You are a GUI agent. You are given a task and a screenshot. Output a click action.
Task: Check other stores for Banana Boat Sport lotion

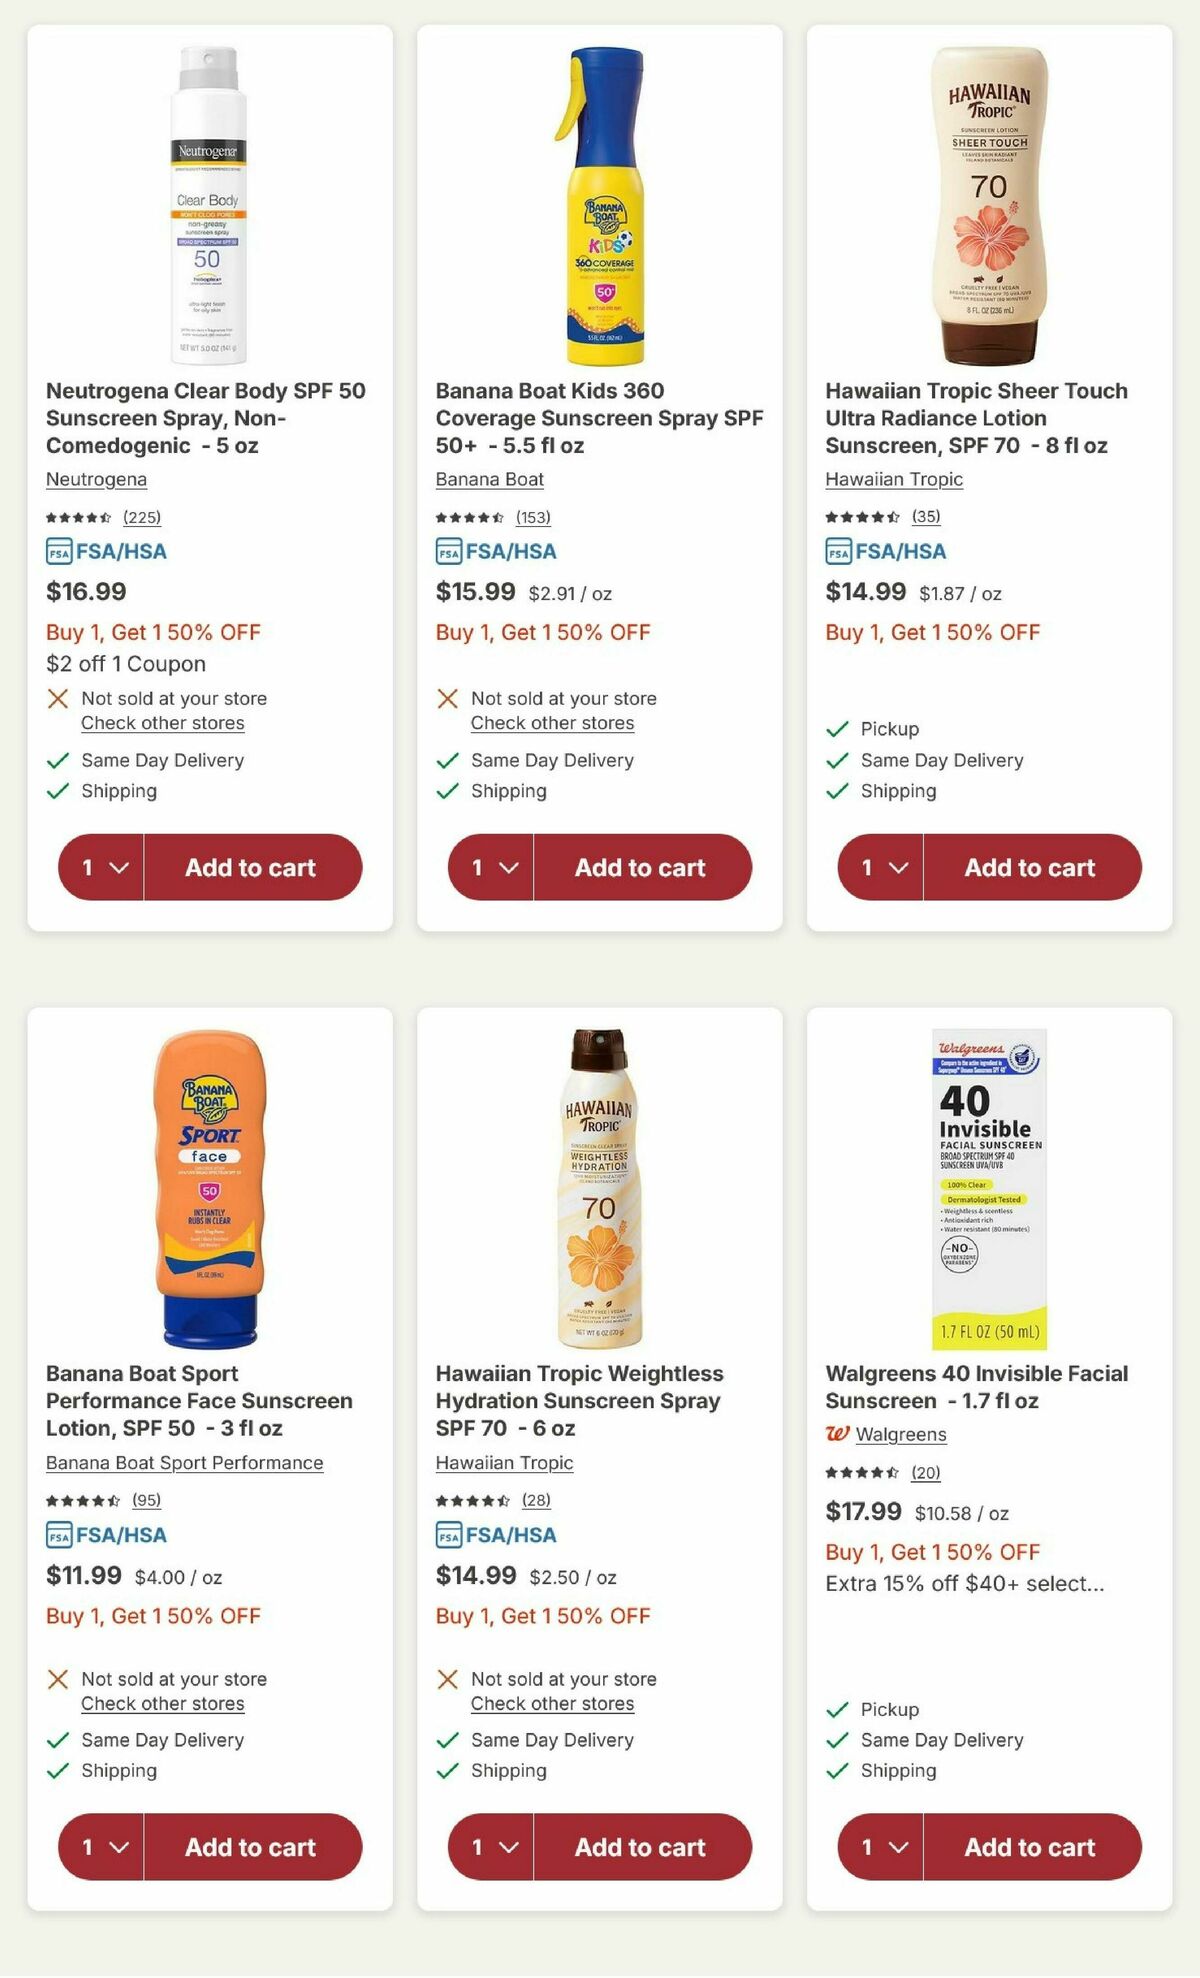(x=162, y=1703)
